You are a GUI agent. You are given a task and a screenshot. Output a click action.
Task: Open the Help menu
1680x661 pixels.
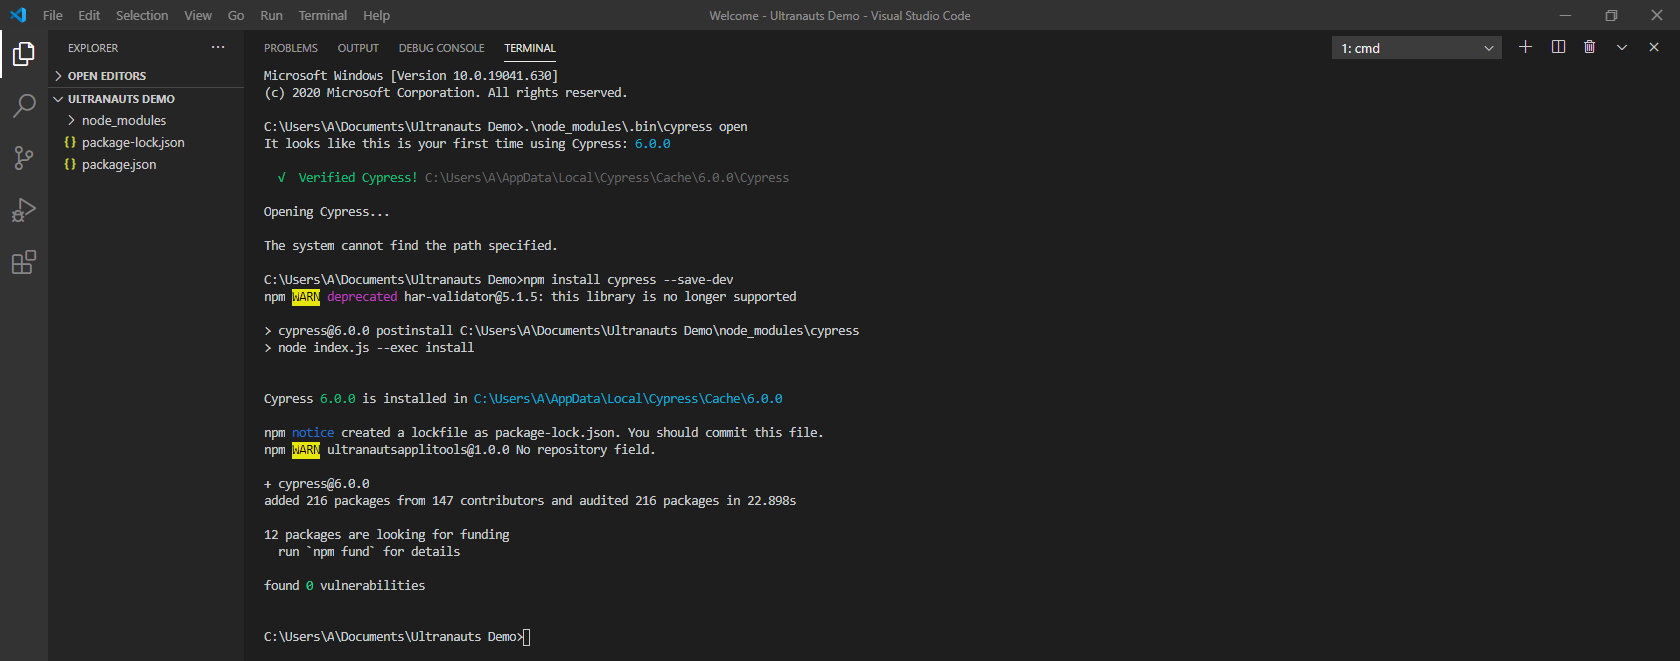(377, 15)
